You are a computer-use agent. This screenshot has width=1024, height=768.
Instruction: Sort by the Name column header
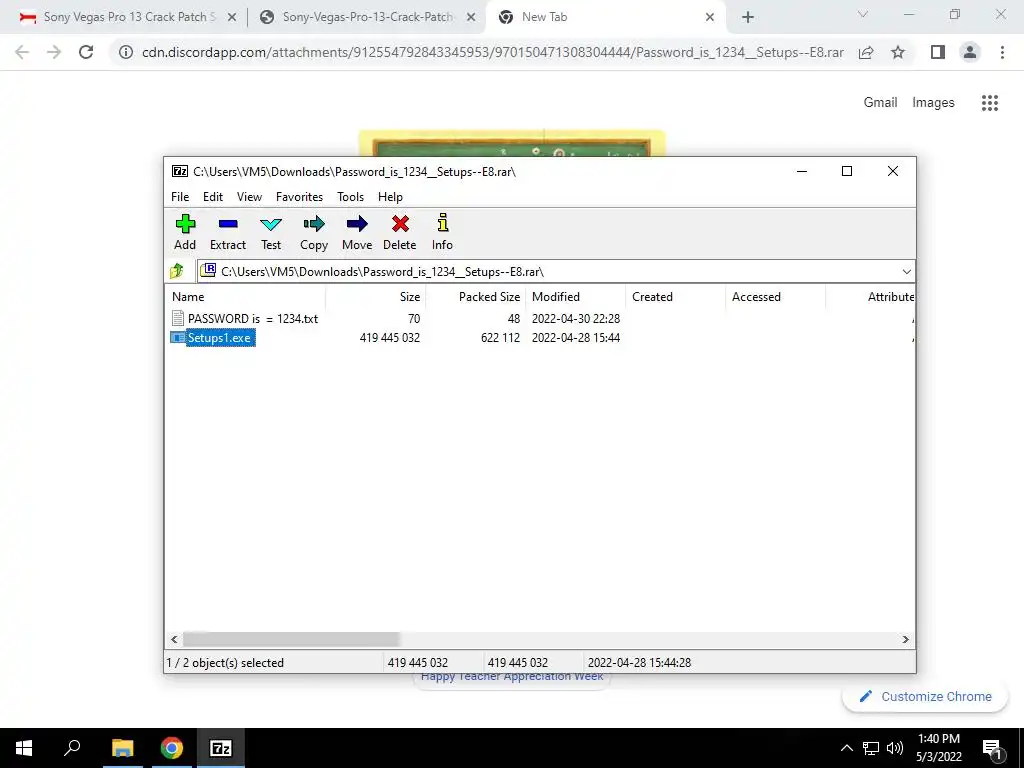tap(245, 296)
